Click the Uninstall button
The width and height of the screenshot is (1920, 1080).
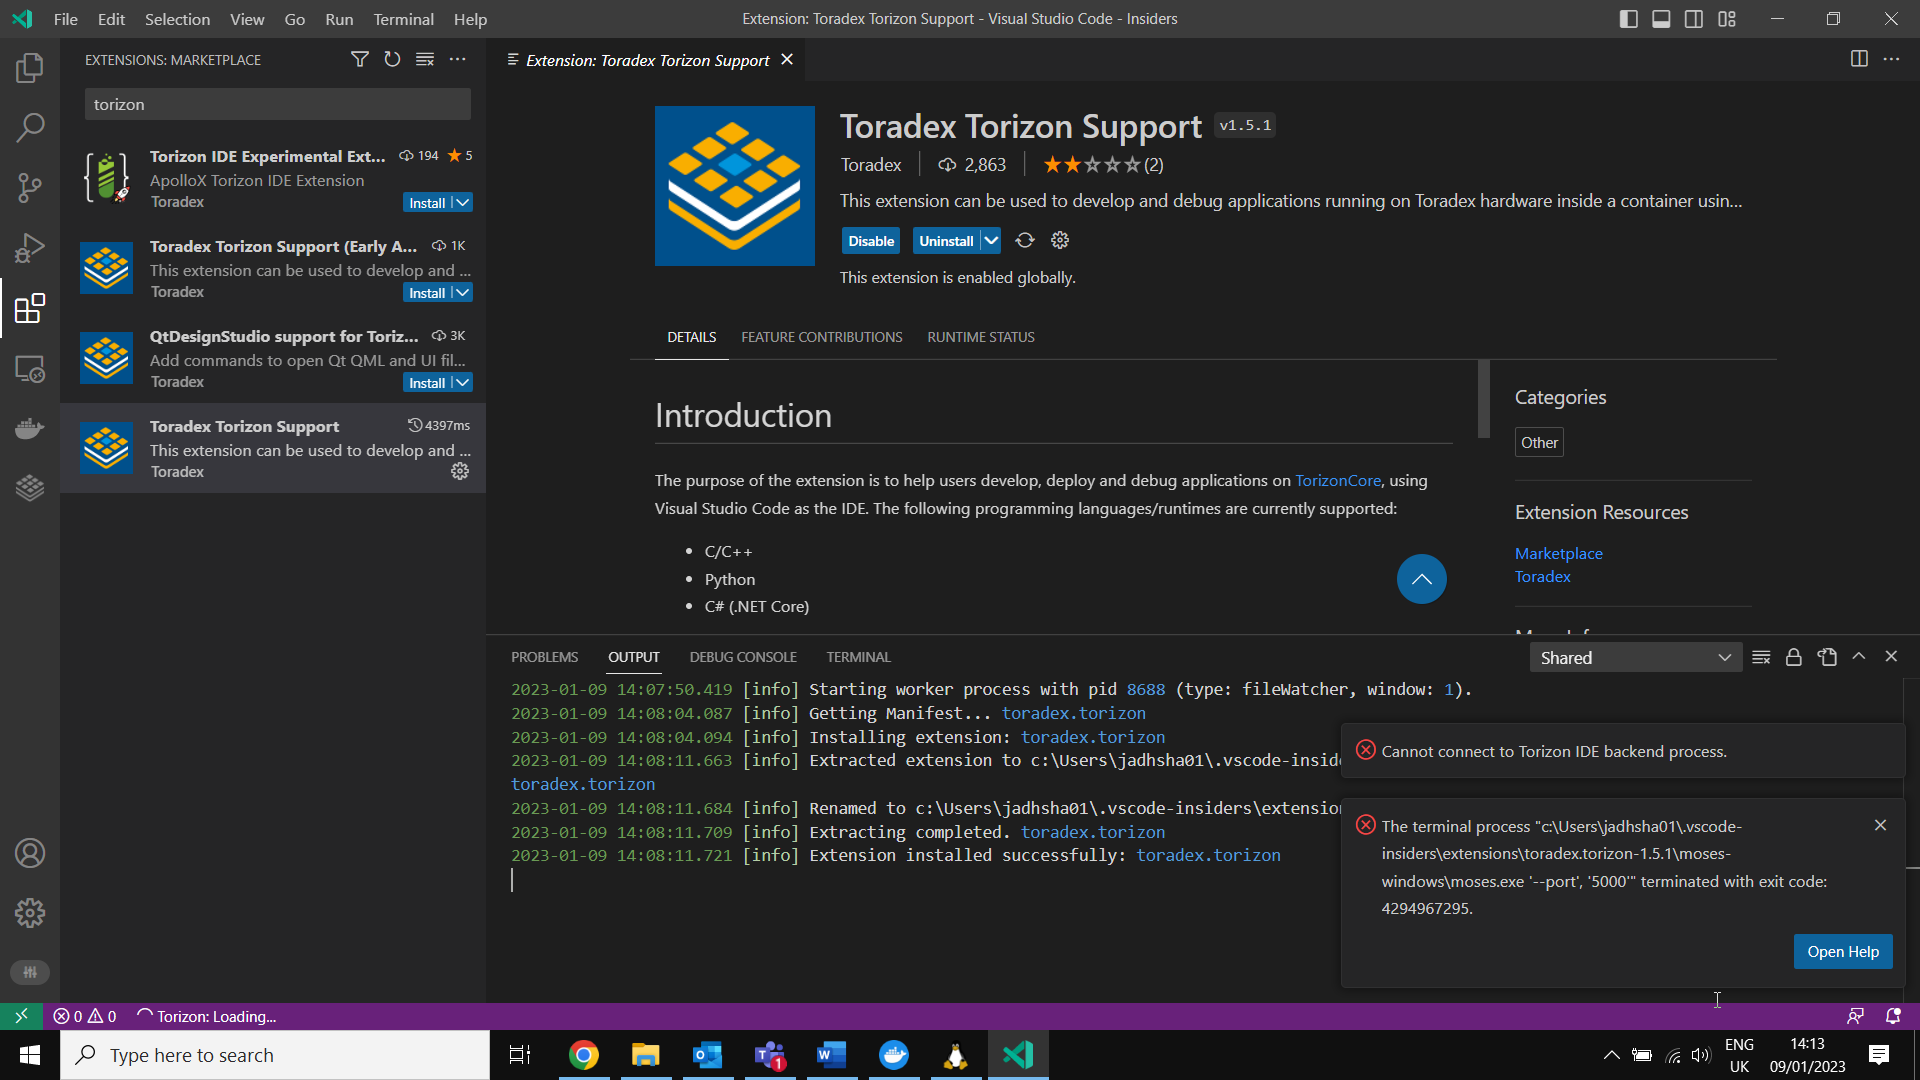pyautogui.click(x=946, y=241)
